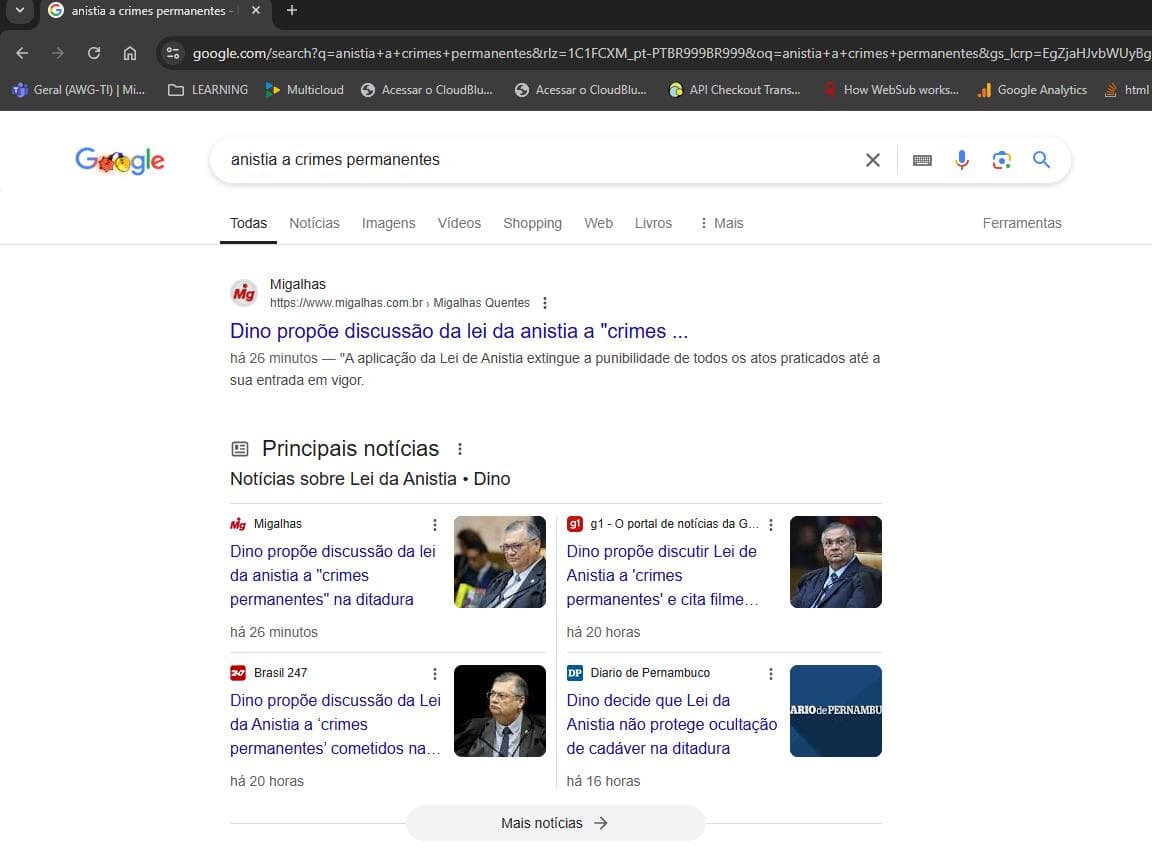Open the first Acessar o CloudBlu bookmark
The height and width of the screenshot is (867, 1152).
click(x=427, y=90)
